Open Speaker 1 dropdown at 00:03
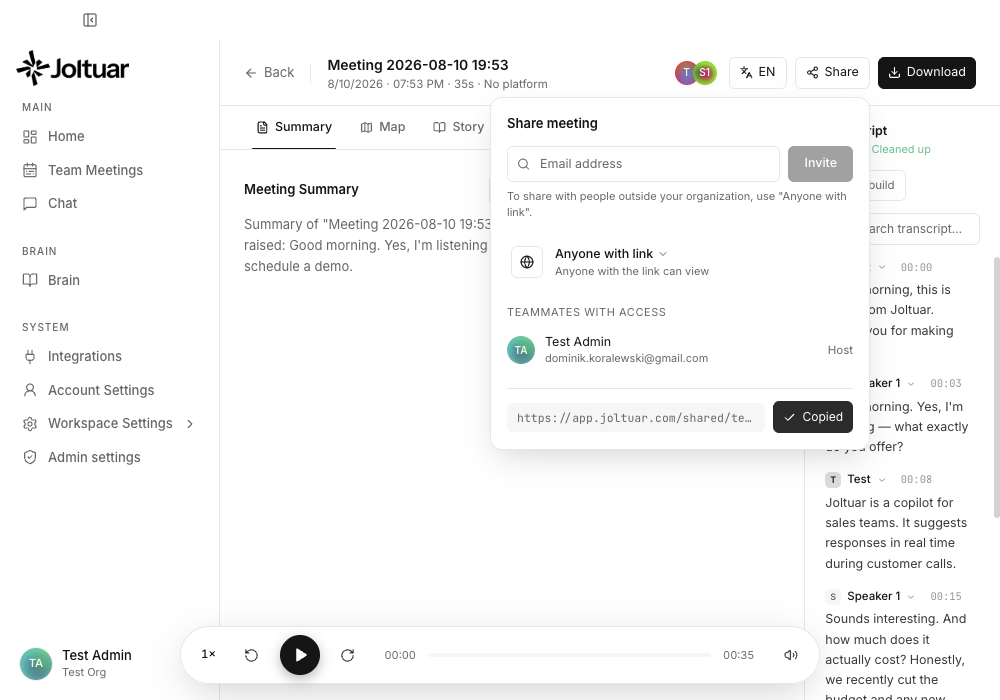 tap(911, 384)
